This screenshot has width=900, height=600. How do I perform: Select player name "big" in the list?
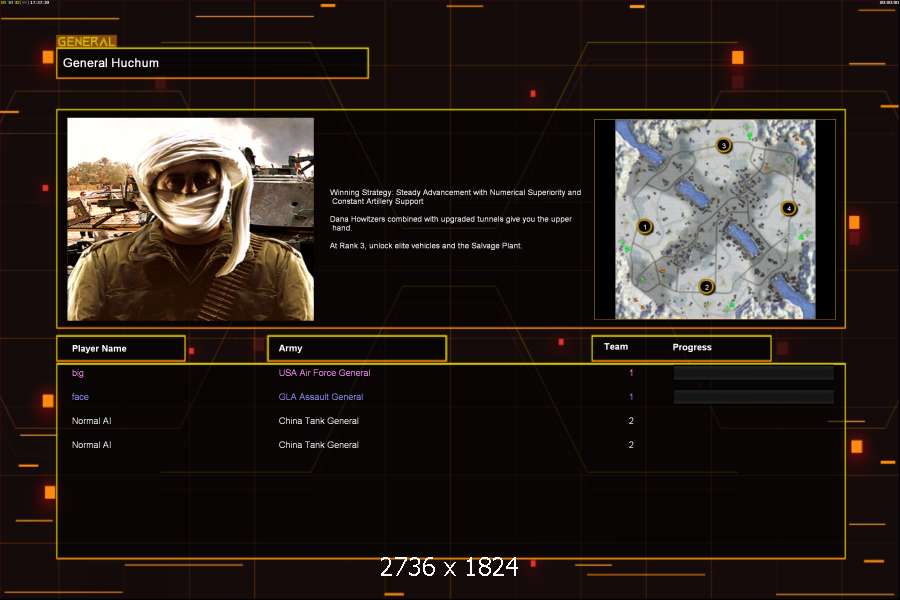78,373
